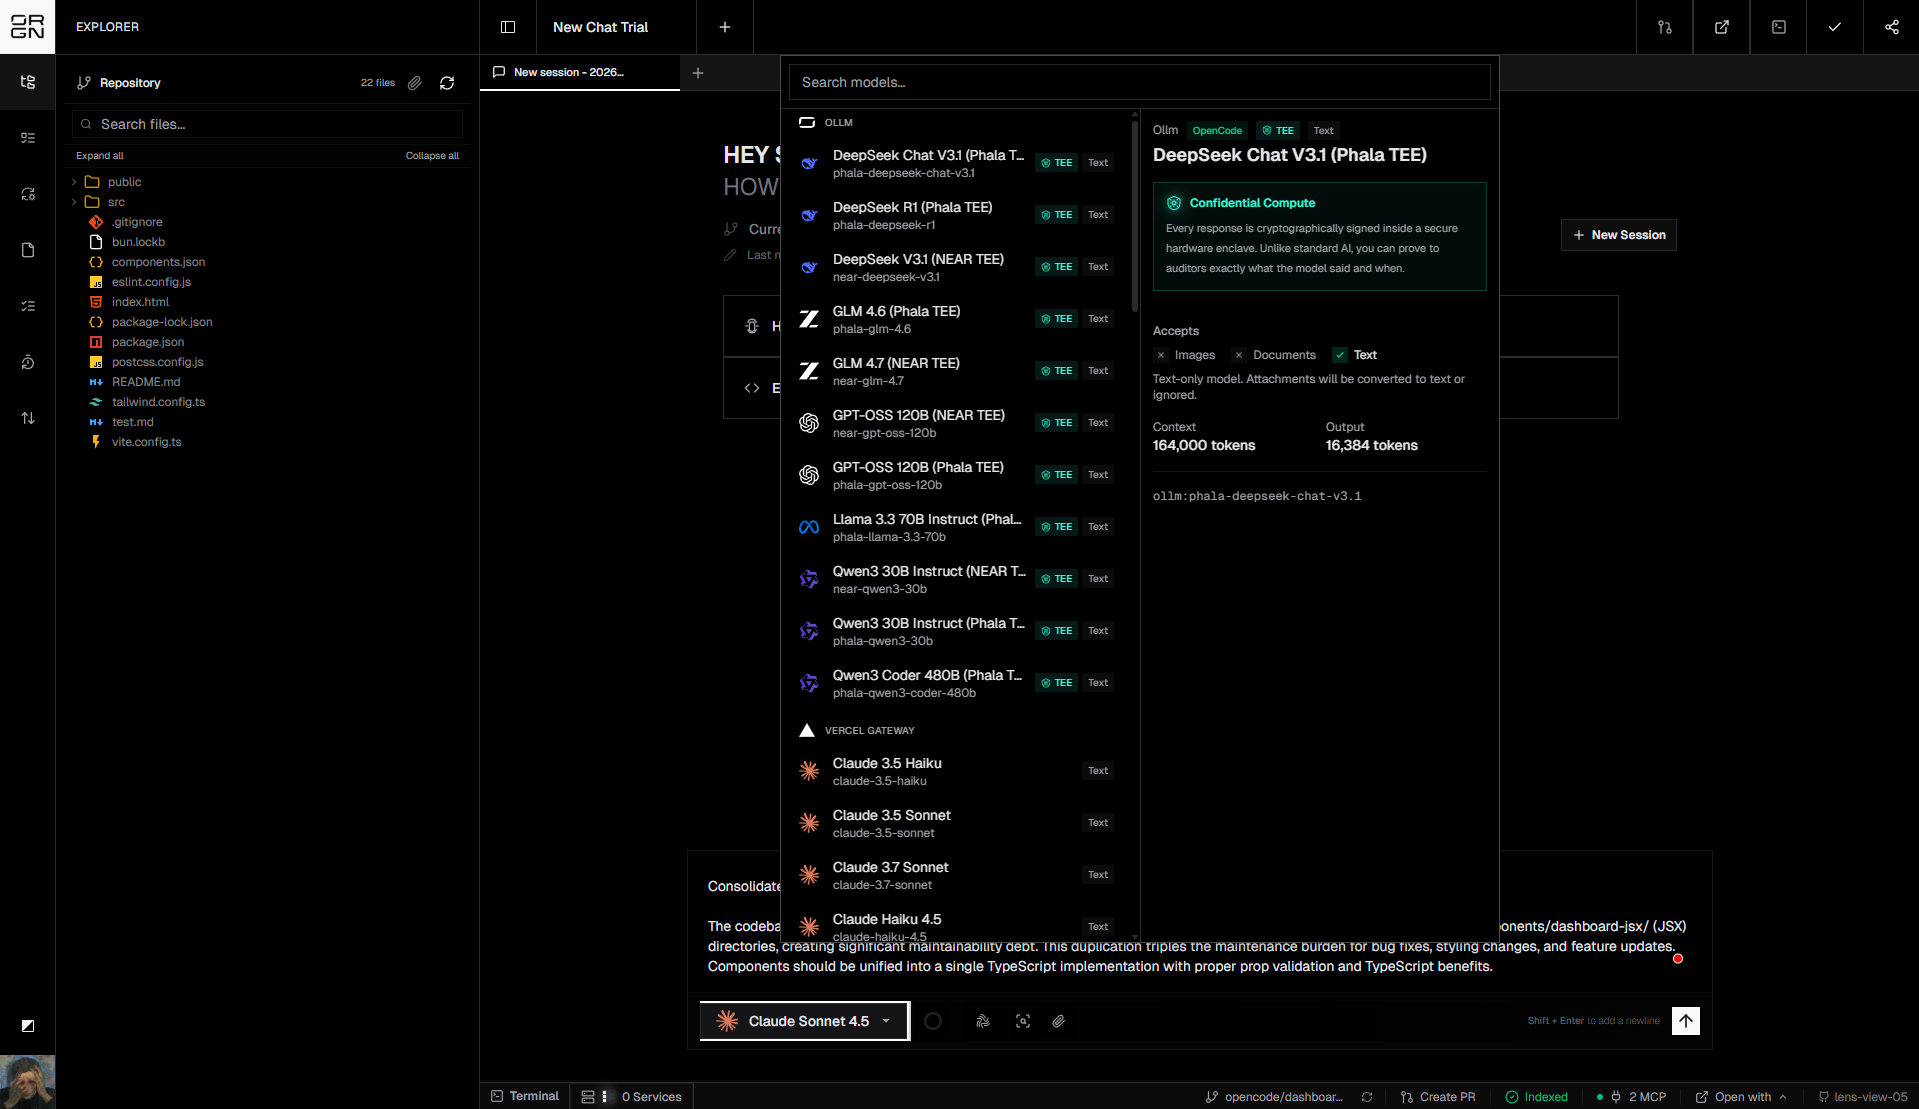The image size is (1919, 1109).
Task: Click the share icon in top bar
Action: coord(1891,27)
